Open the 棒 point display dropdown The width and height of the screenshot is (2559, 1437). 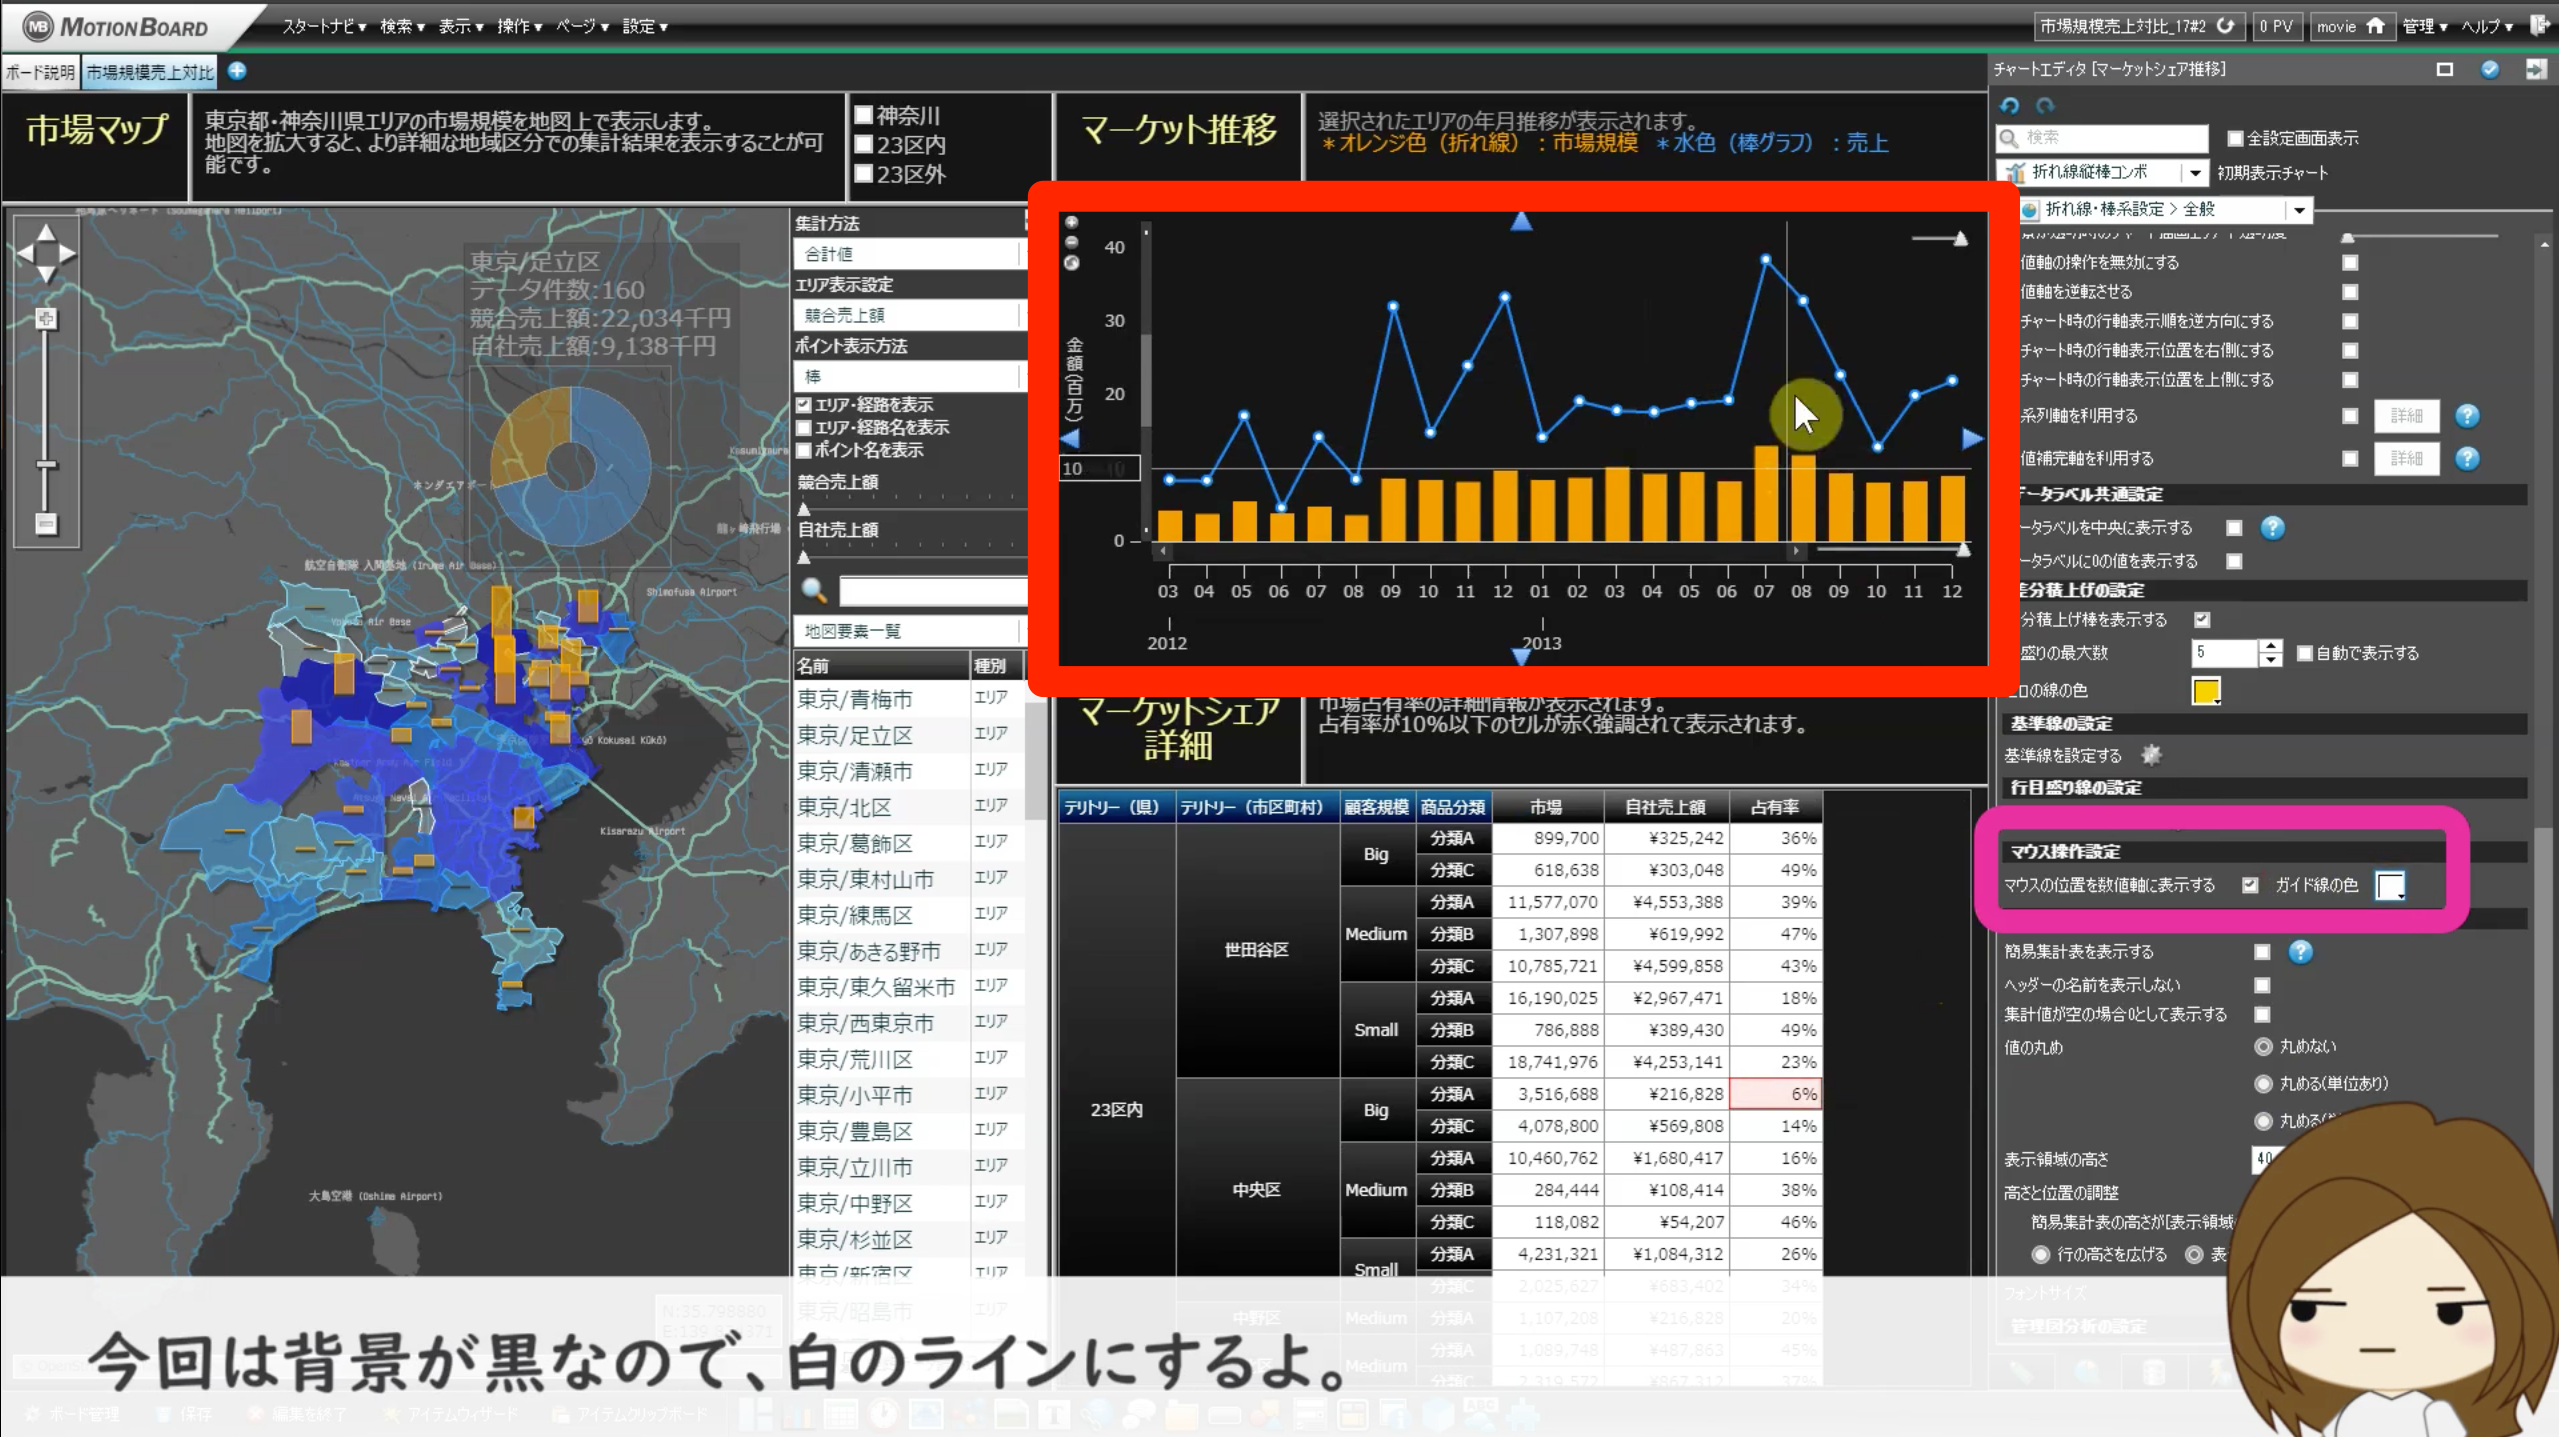click(908, 377)
